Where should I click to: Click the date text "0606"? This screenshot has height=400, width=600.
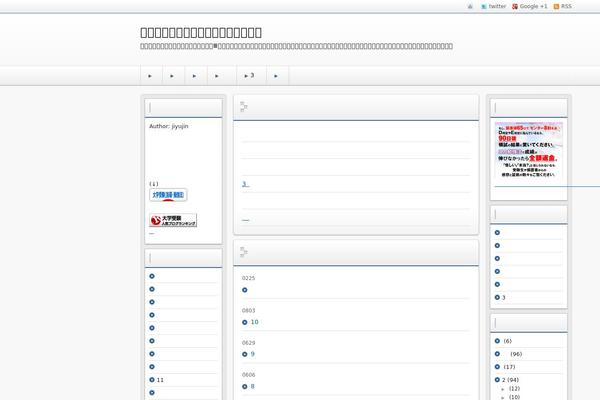click(x=248, y=375)
